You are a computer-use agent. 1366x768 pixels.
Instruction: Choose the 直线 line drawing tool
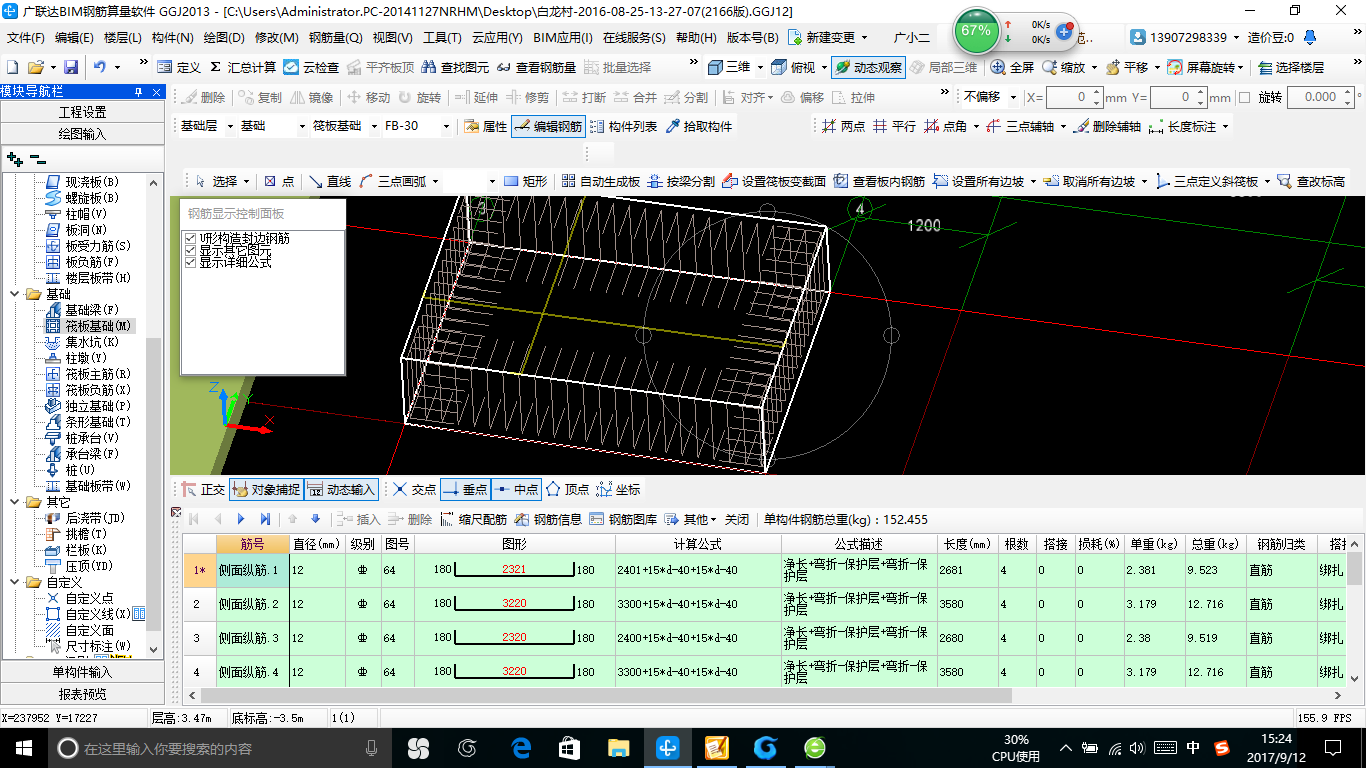pos(330,181)
